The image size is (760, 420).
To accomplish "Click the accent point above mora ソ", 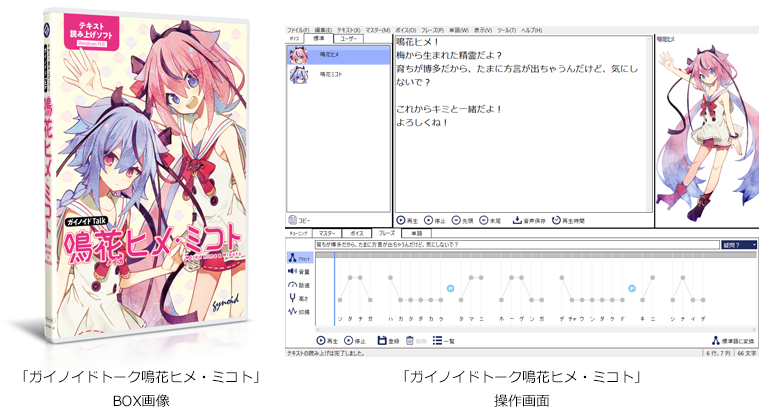I will coord(340,300).
